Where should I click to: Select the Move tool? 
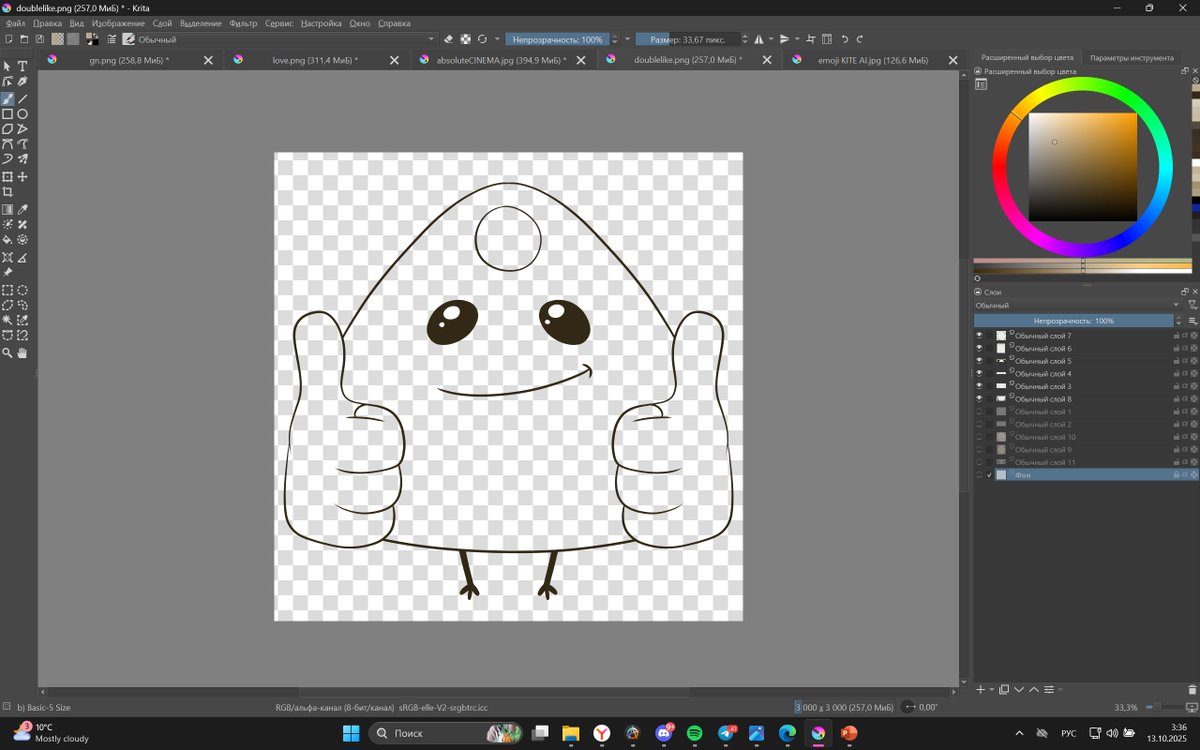[22, 177]
